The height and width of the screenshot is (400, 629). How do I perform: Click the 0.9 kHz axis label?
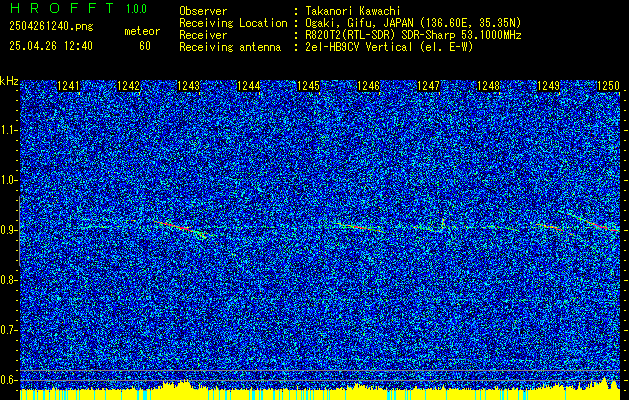pyautogui.click(x=7, y=230)
